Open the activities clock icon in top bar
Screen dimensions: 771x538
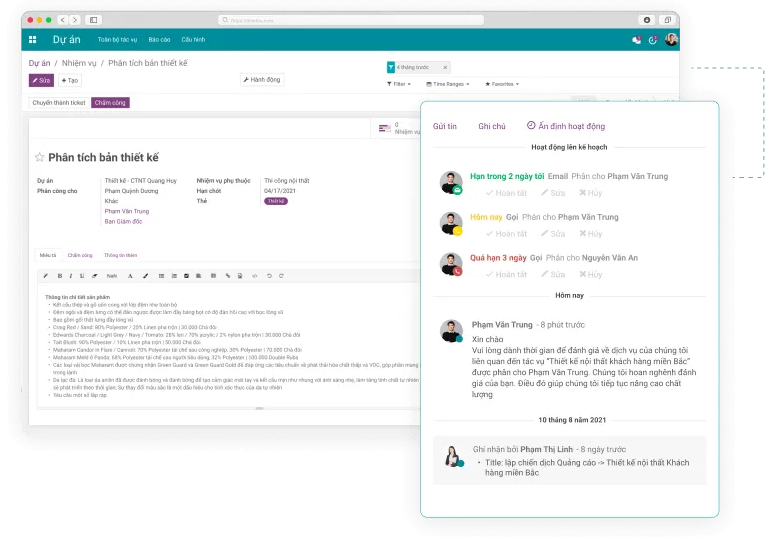click(x=653, y=40)
